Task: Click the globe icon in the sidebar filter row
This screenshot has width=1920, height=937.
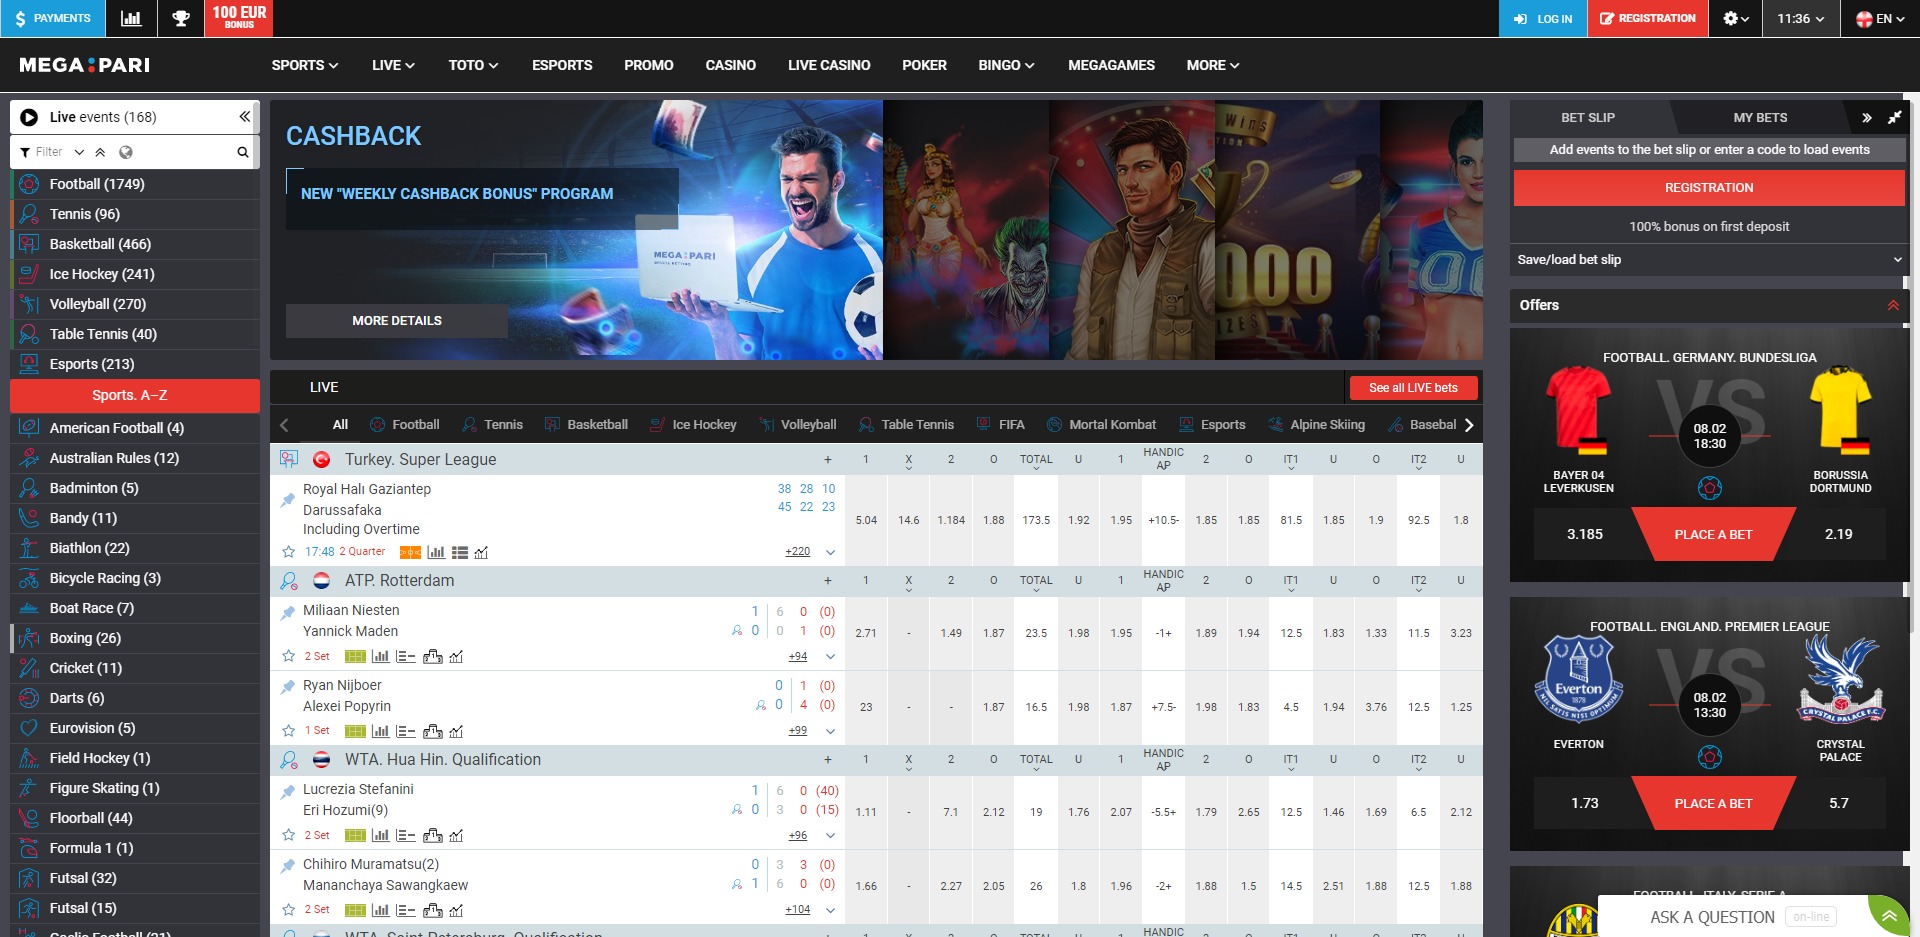Action: click(x=126, y=152)
